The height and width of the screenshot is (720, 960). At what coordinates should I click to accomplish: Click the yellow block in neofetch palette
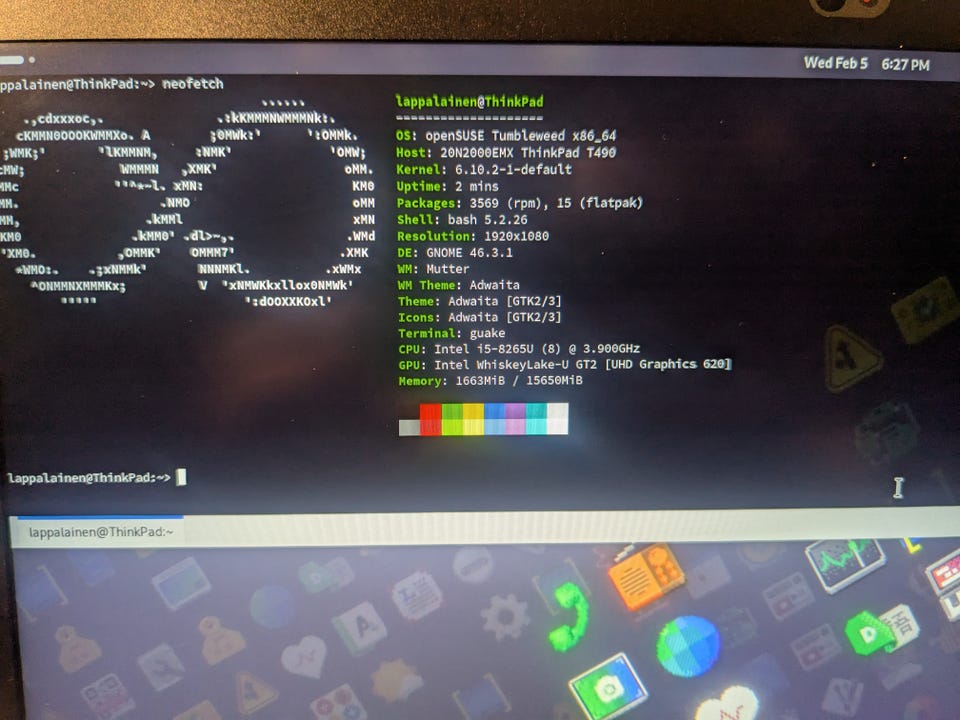point(473,419)
